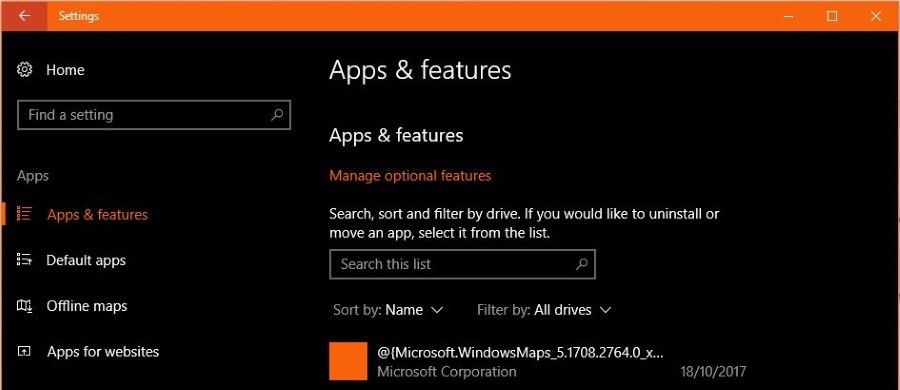Screen dimensions: 900x390
Task: Open the Filter by All drives dropdown
Action: [544, 310]
